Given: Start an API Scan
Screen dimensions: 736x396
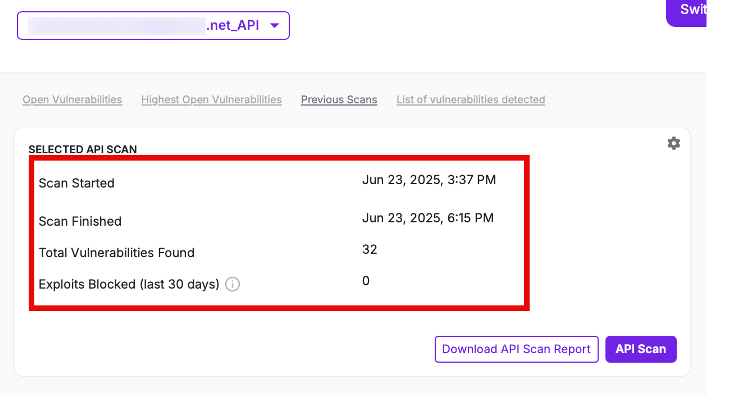Looking at the screenshot, I should coord(641,349).
